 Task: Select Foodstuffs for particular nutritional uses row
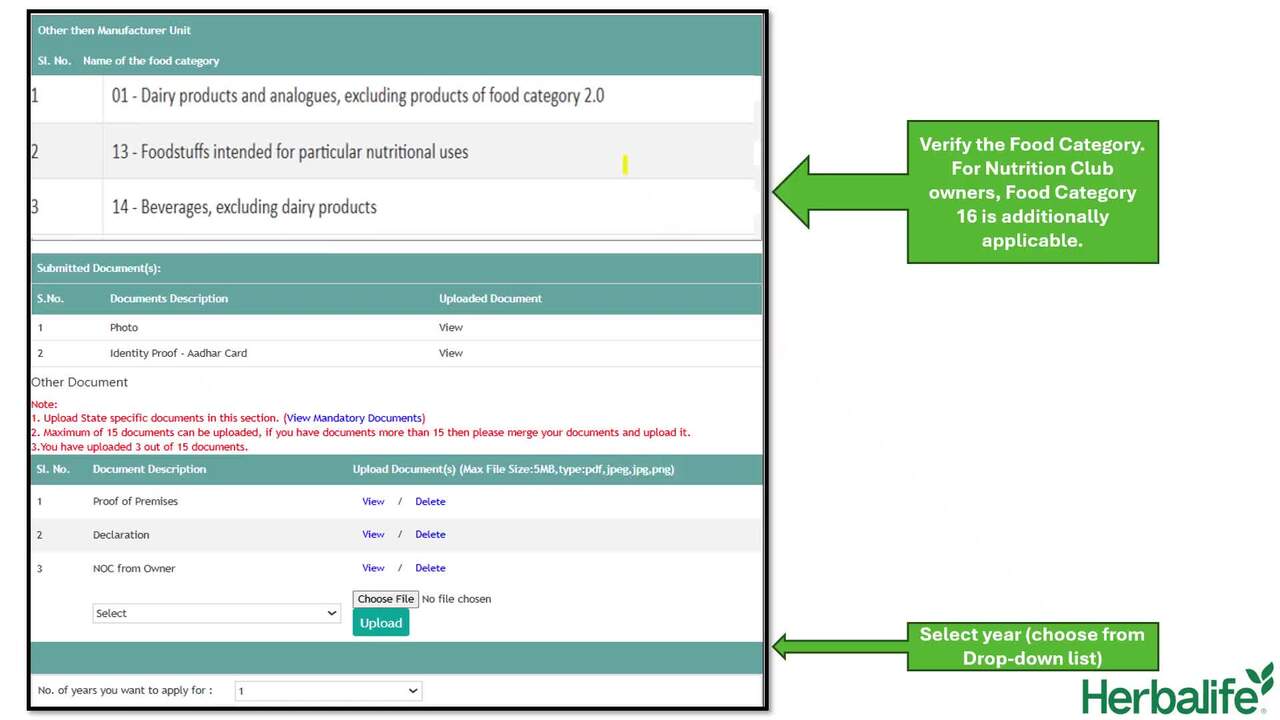coord(290,152)
